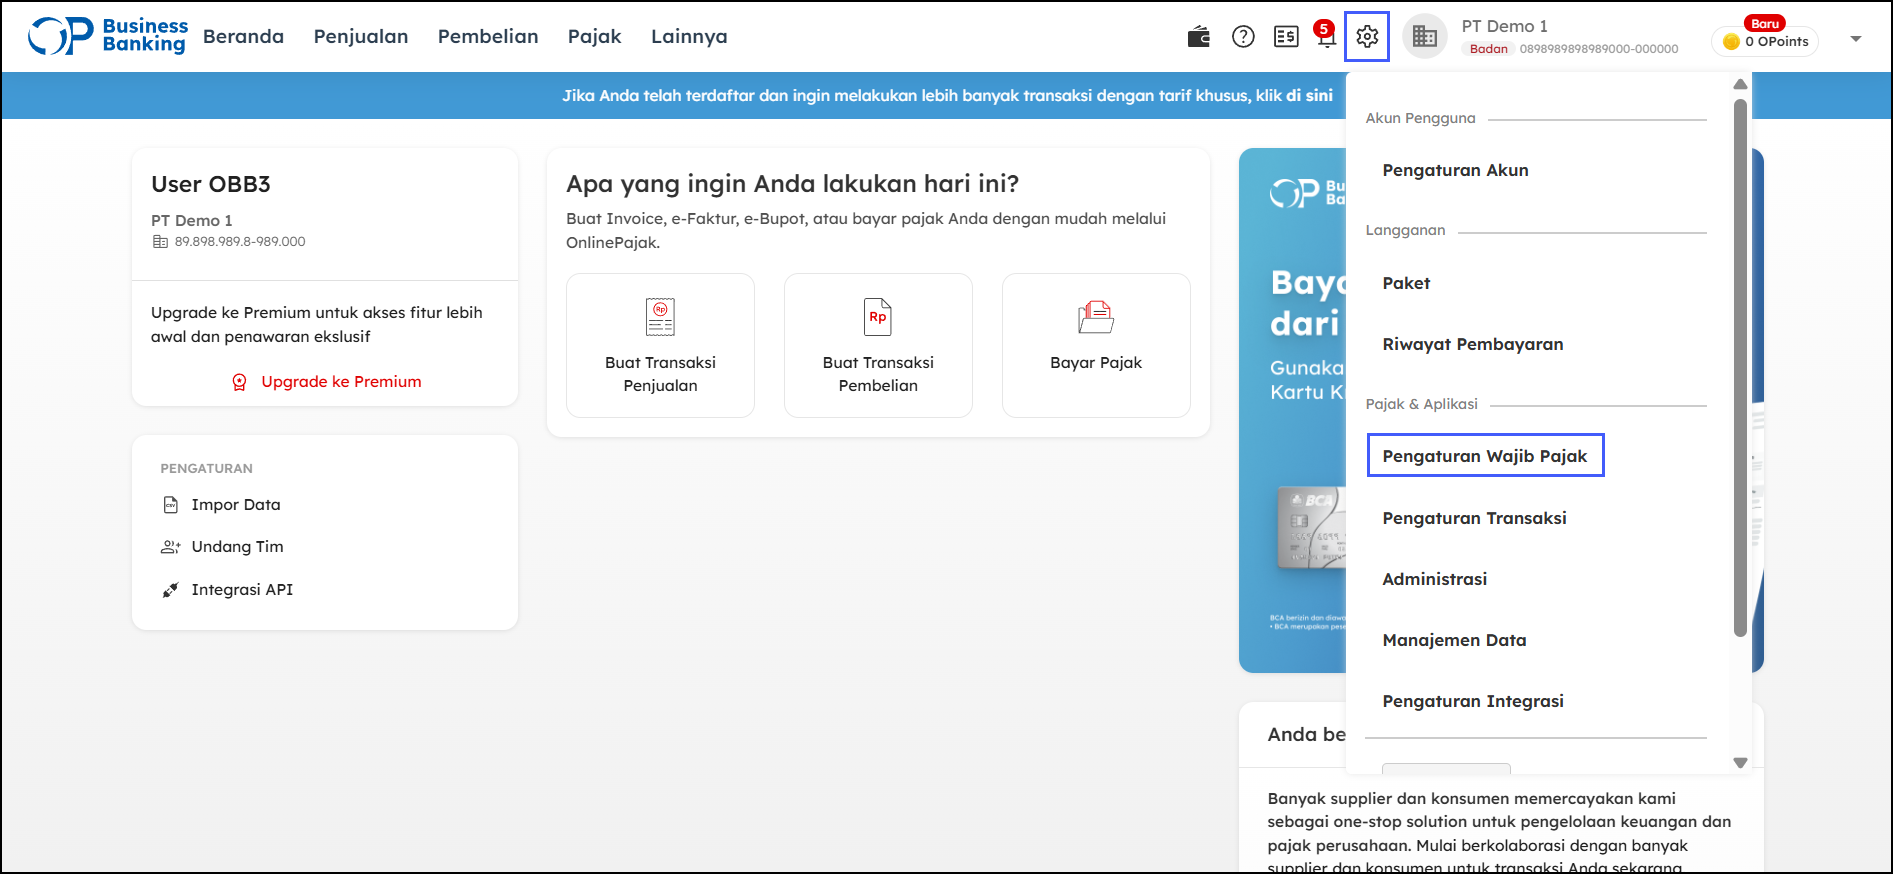This screenshot has width=1893, height=874.
Task: Expand the account dropdown arrow
Action: (1856, 39)
